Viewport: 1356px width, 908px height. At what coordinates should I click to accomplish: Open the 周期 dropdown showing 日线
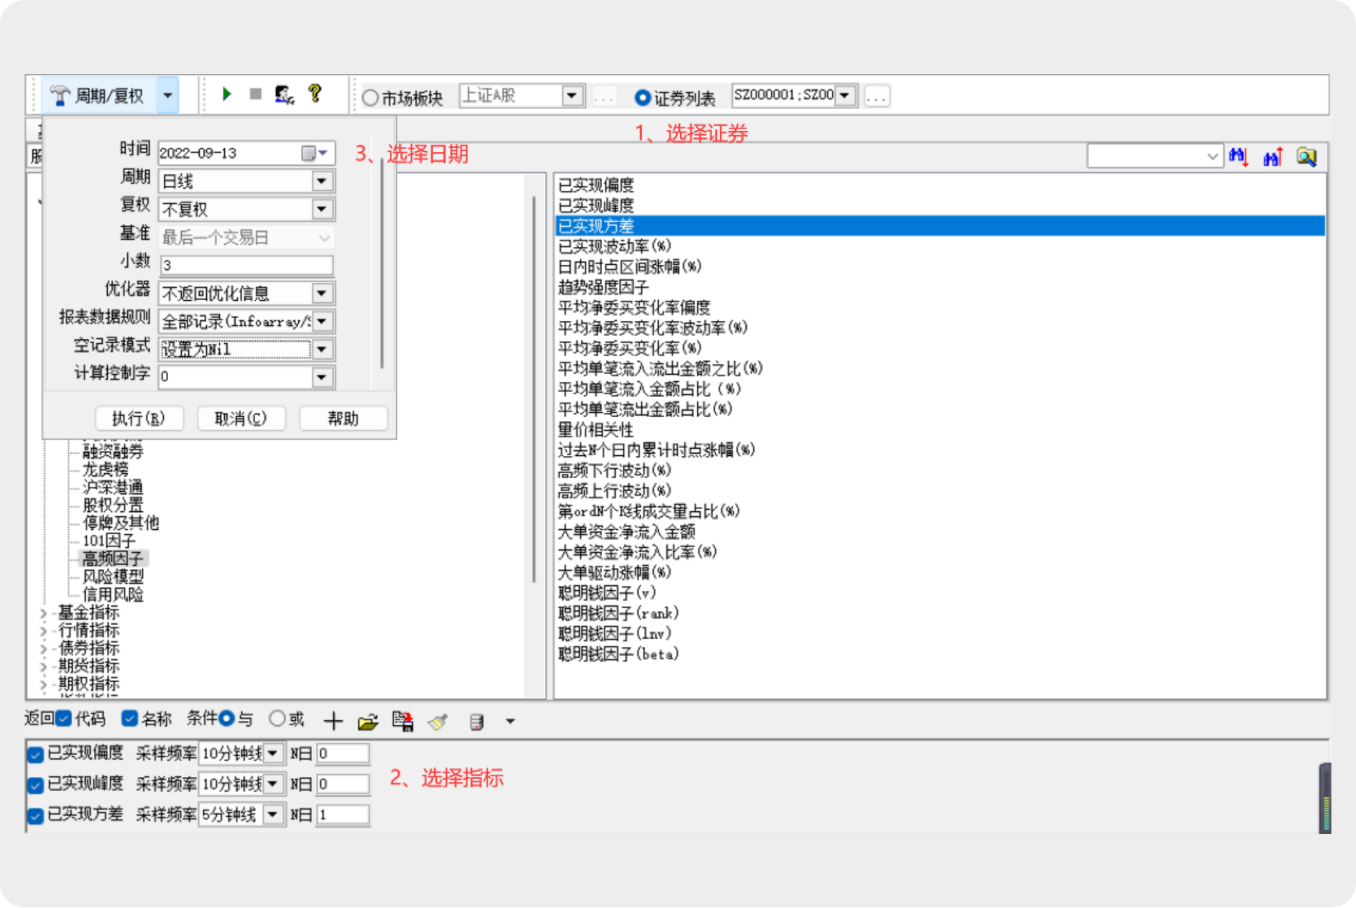coord(322,181)
